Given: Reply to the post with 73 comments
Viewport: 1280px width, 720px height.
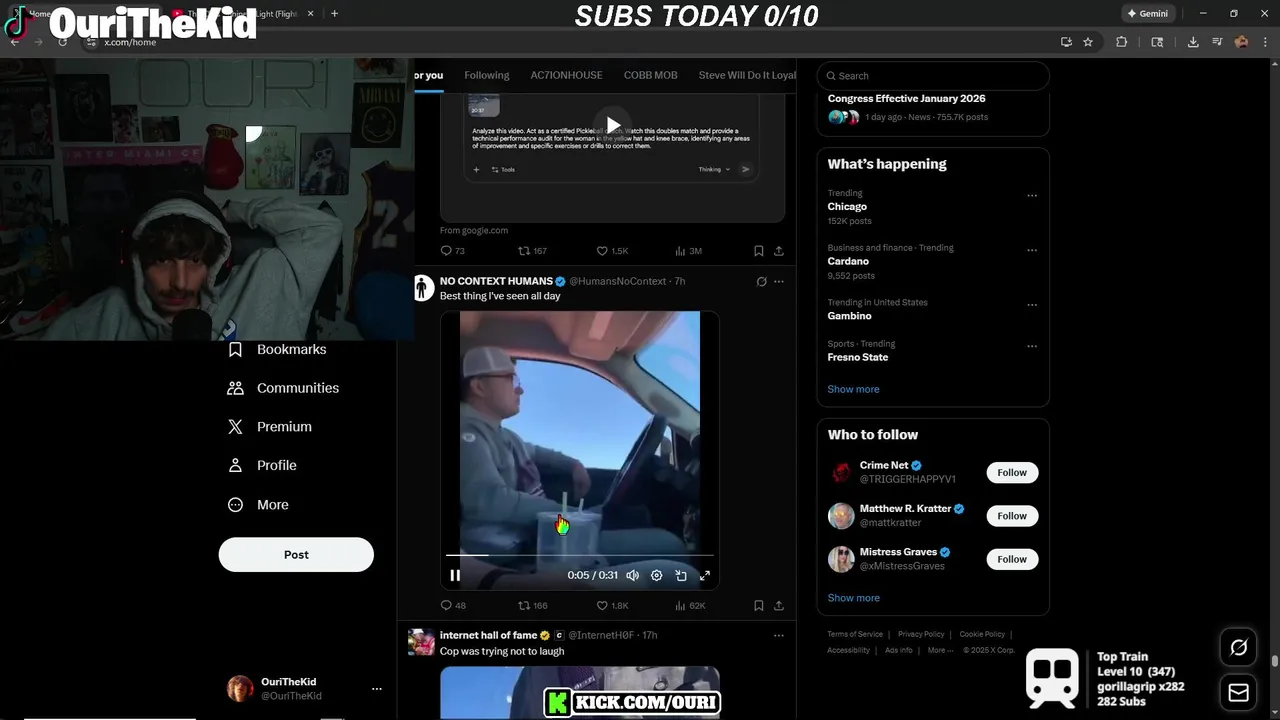Looking at the screenshot, I should tap(453, 251).
